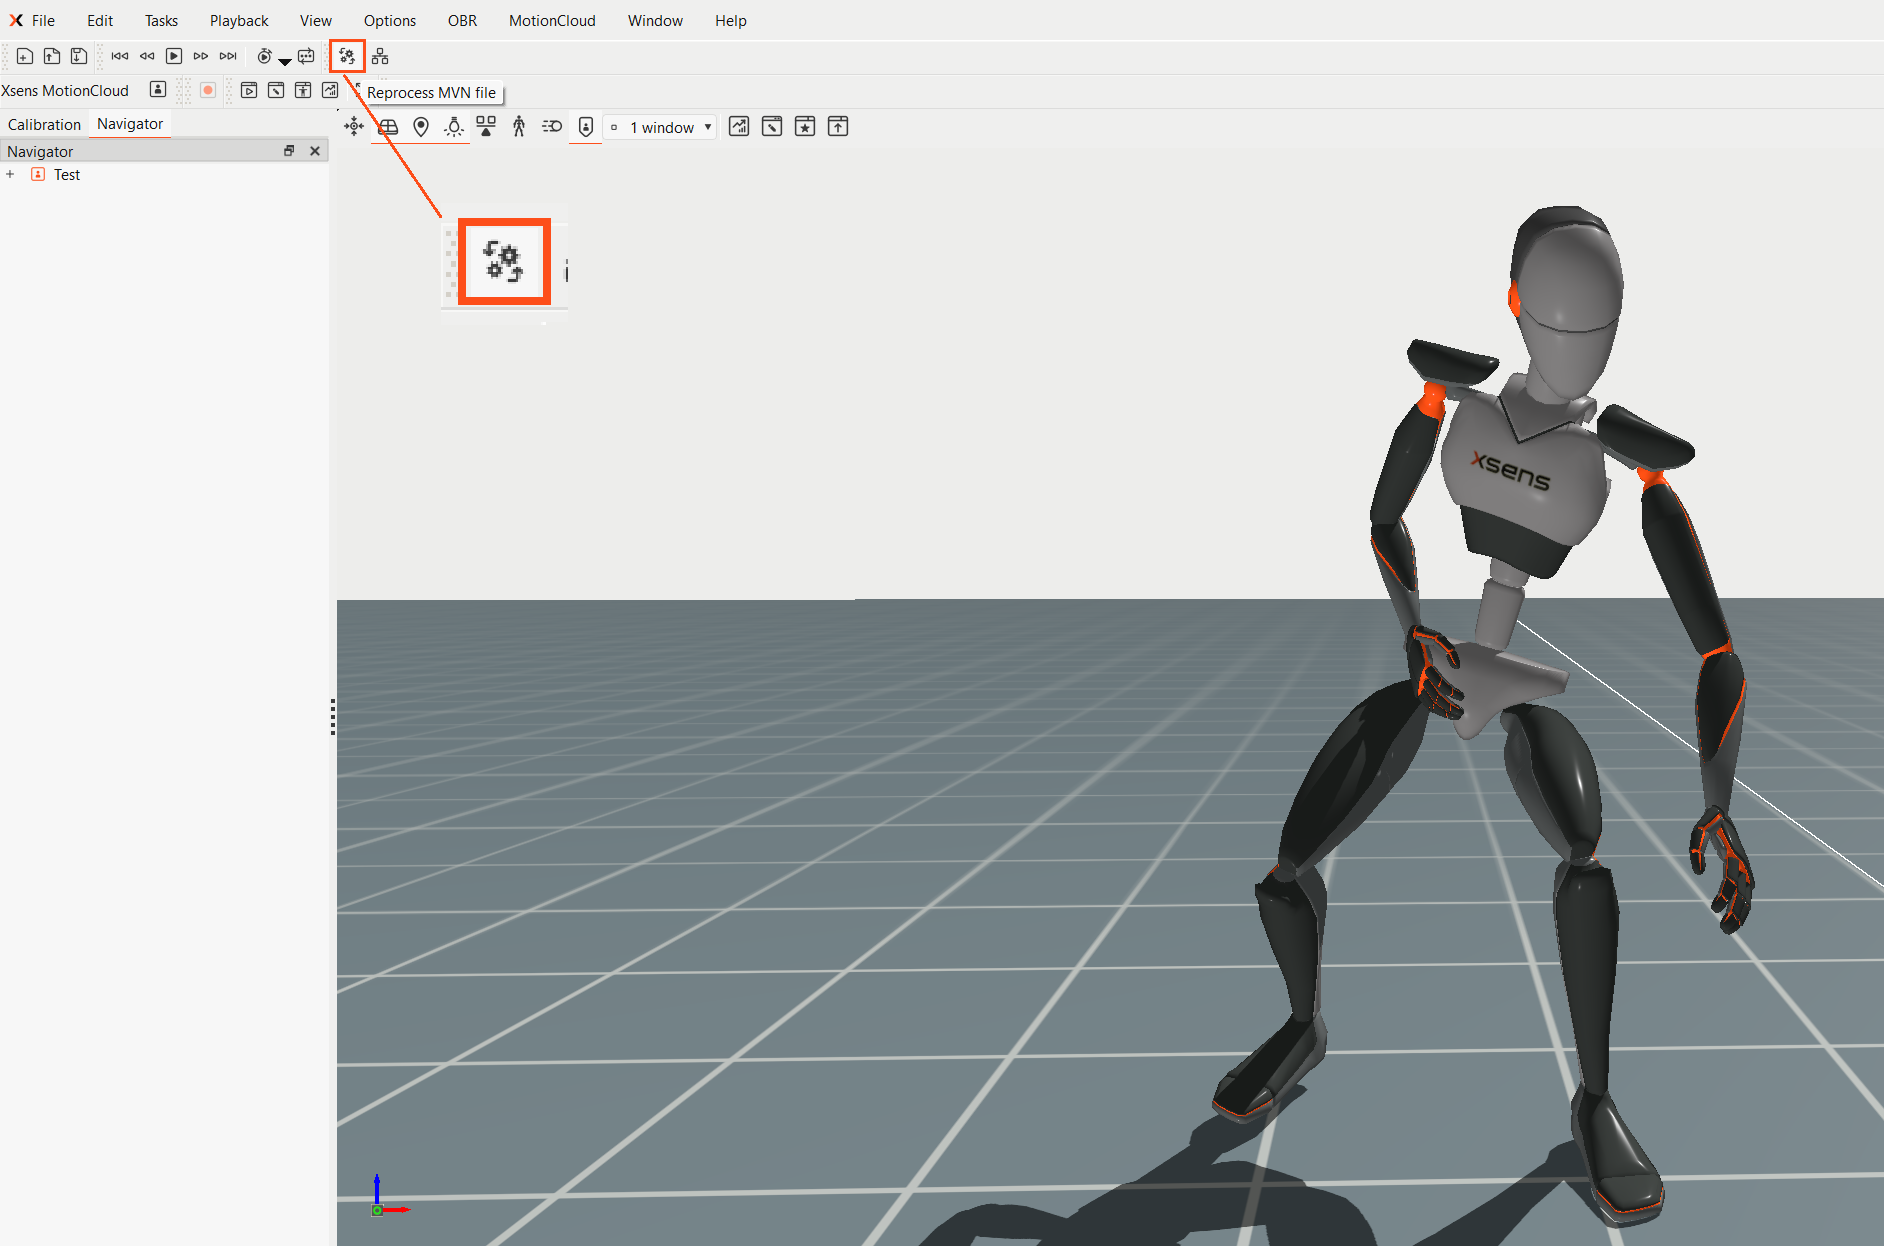Expand the Test item in Navigator
Viewport: 1884px width, 1246px height.
click(10, 175)
